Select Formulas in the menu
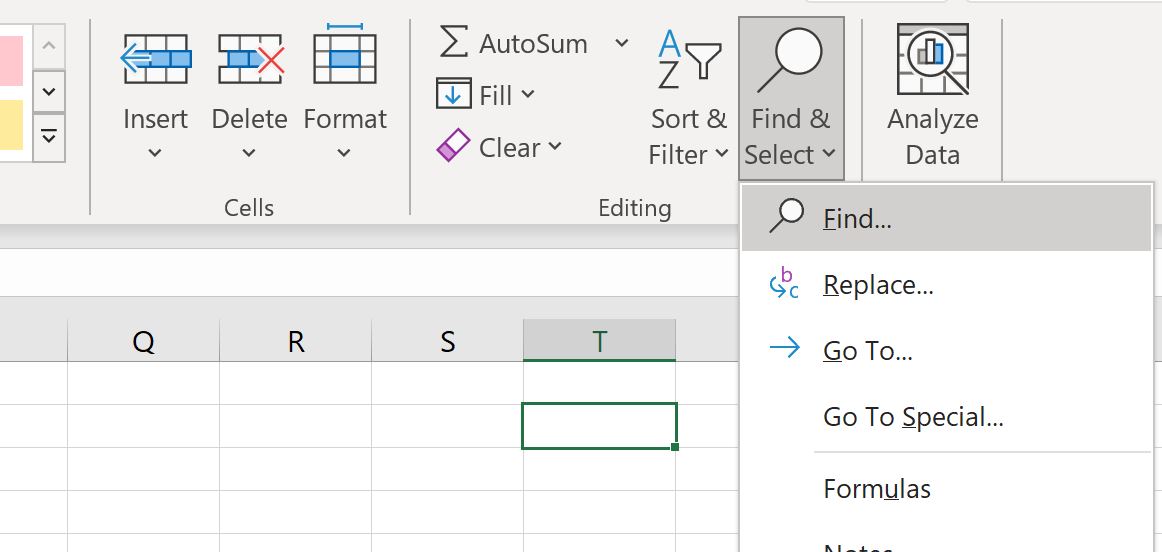 pyautogui.click(x=946, y=488)
